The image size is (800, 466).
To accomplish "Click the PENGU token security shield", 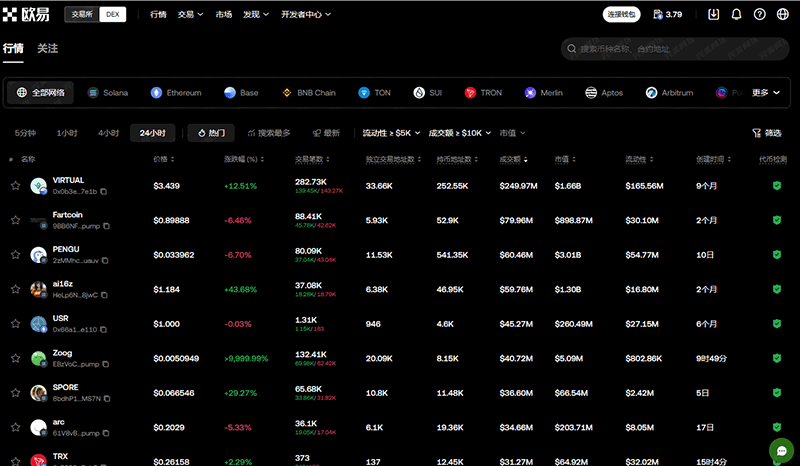I will pos(777,255).
